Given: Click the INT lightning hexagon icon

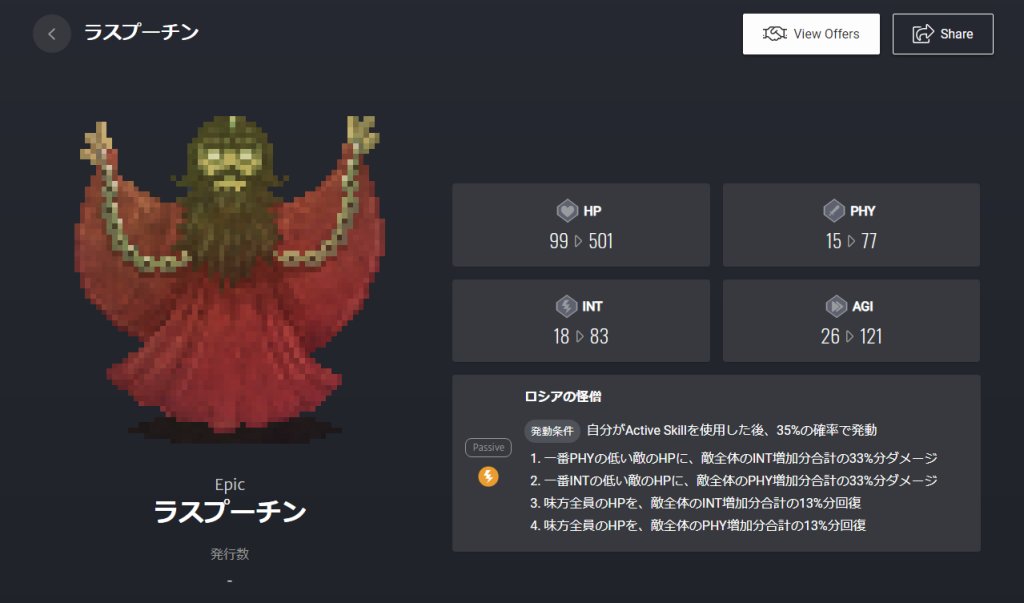Looking at the screenshot, I should click(x=566, y=306).
